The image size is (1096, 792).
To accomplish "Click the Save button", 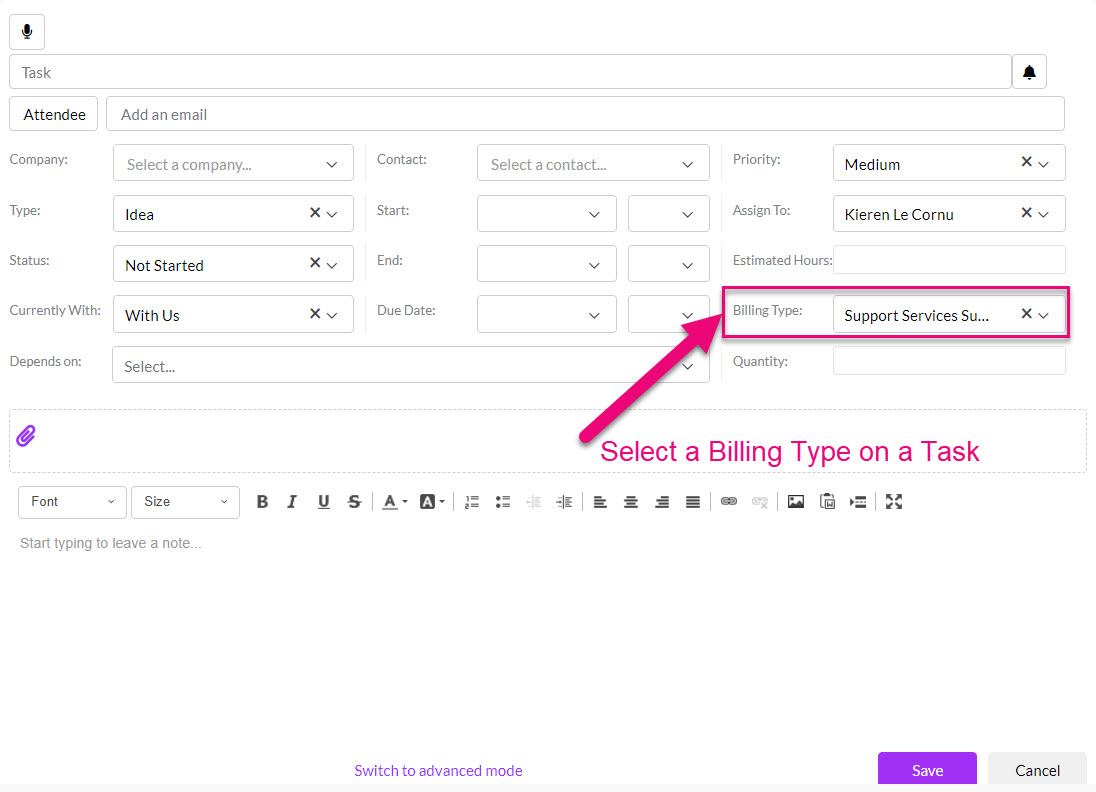I will [x=927, y=770].
